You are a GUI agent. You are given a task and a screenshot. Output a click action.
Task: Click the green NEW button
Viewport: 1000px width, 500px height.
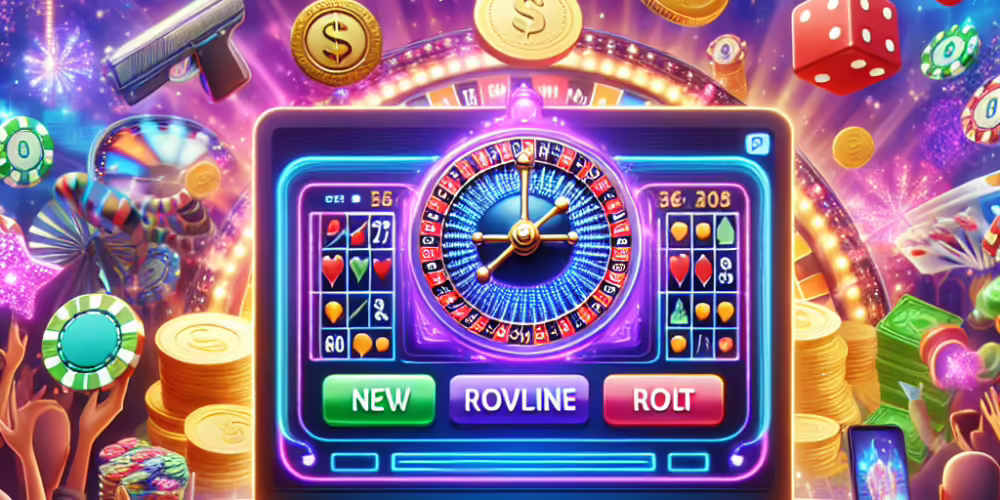pyautogui.click(x=379, y=400)
